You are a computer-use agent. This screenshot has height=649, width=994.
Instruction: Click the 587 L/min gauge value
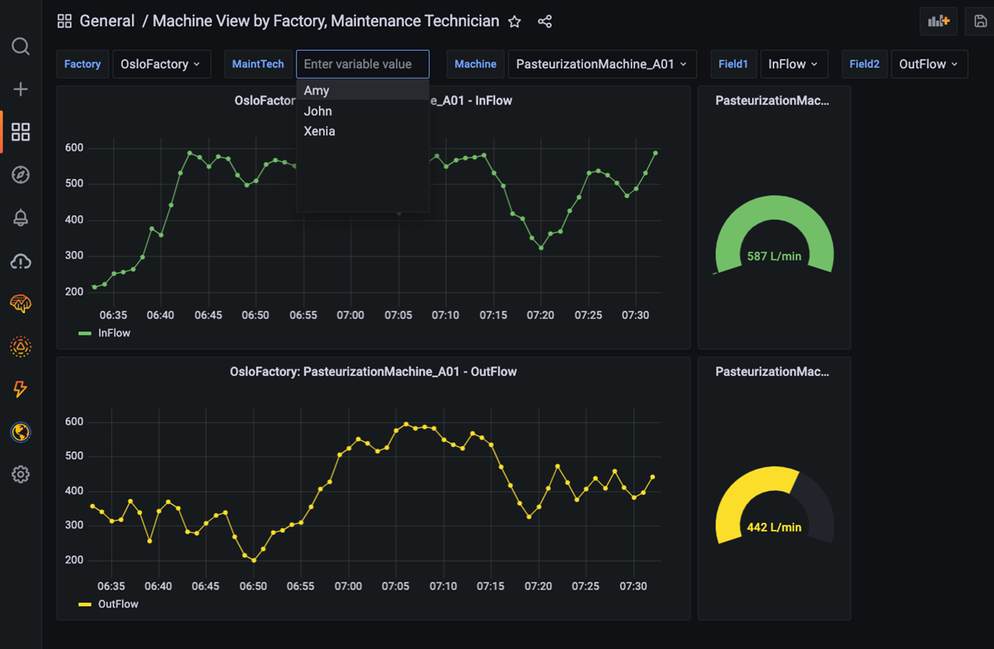click(774, 256)
